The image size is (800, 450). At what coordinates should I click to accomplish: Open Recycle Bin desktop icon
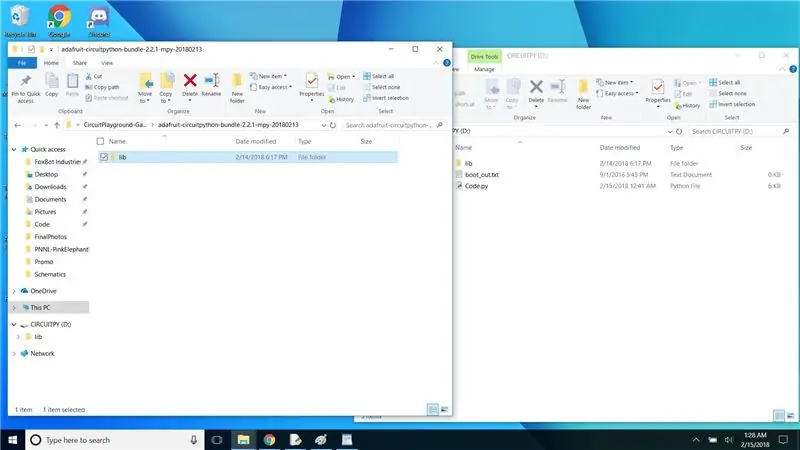click(x=20, y=21)
